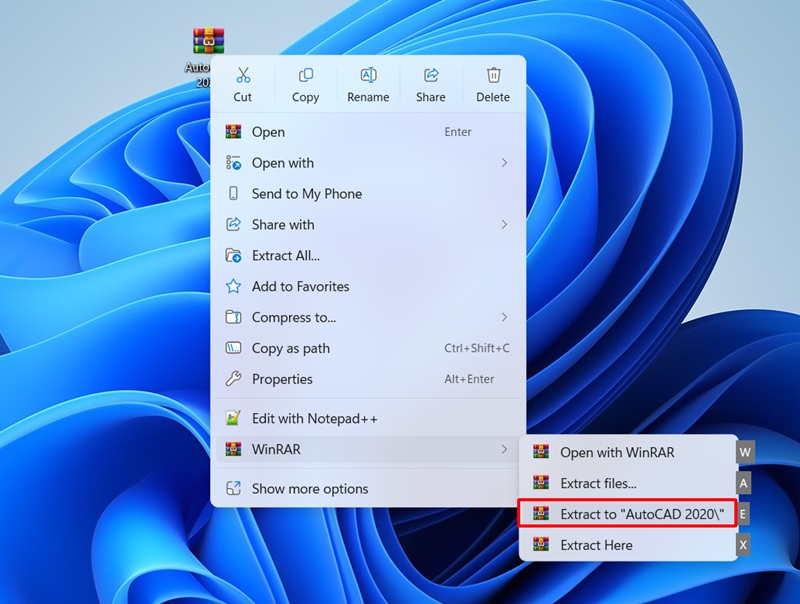This screenshot has width=800, height=604.
Task: Click the star icon beside Add to Favorites
Action: [x=233, y=286]
